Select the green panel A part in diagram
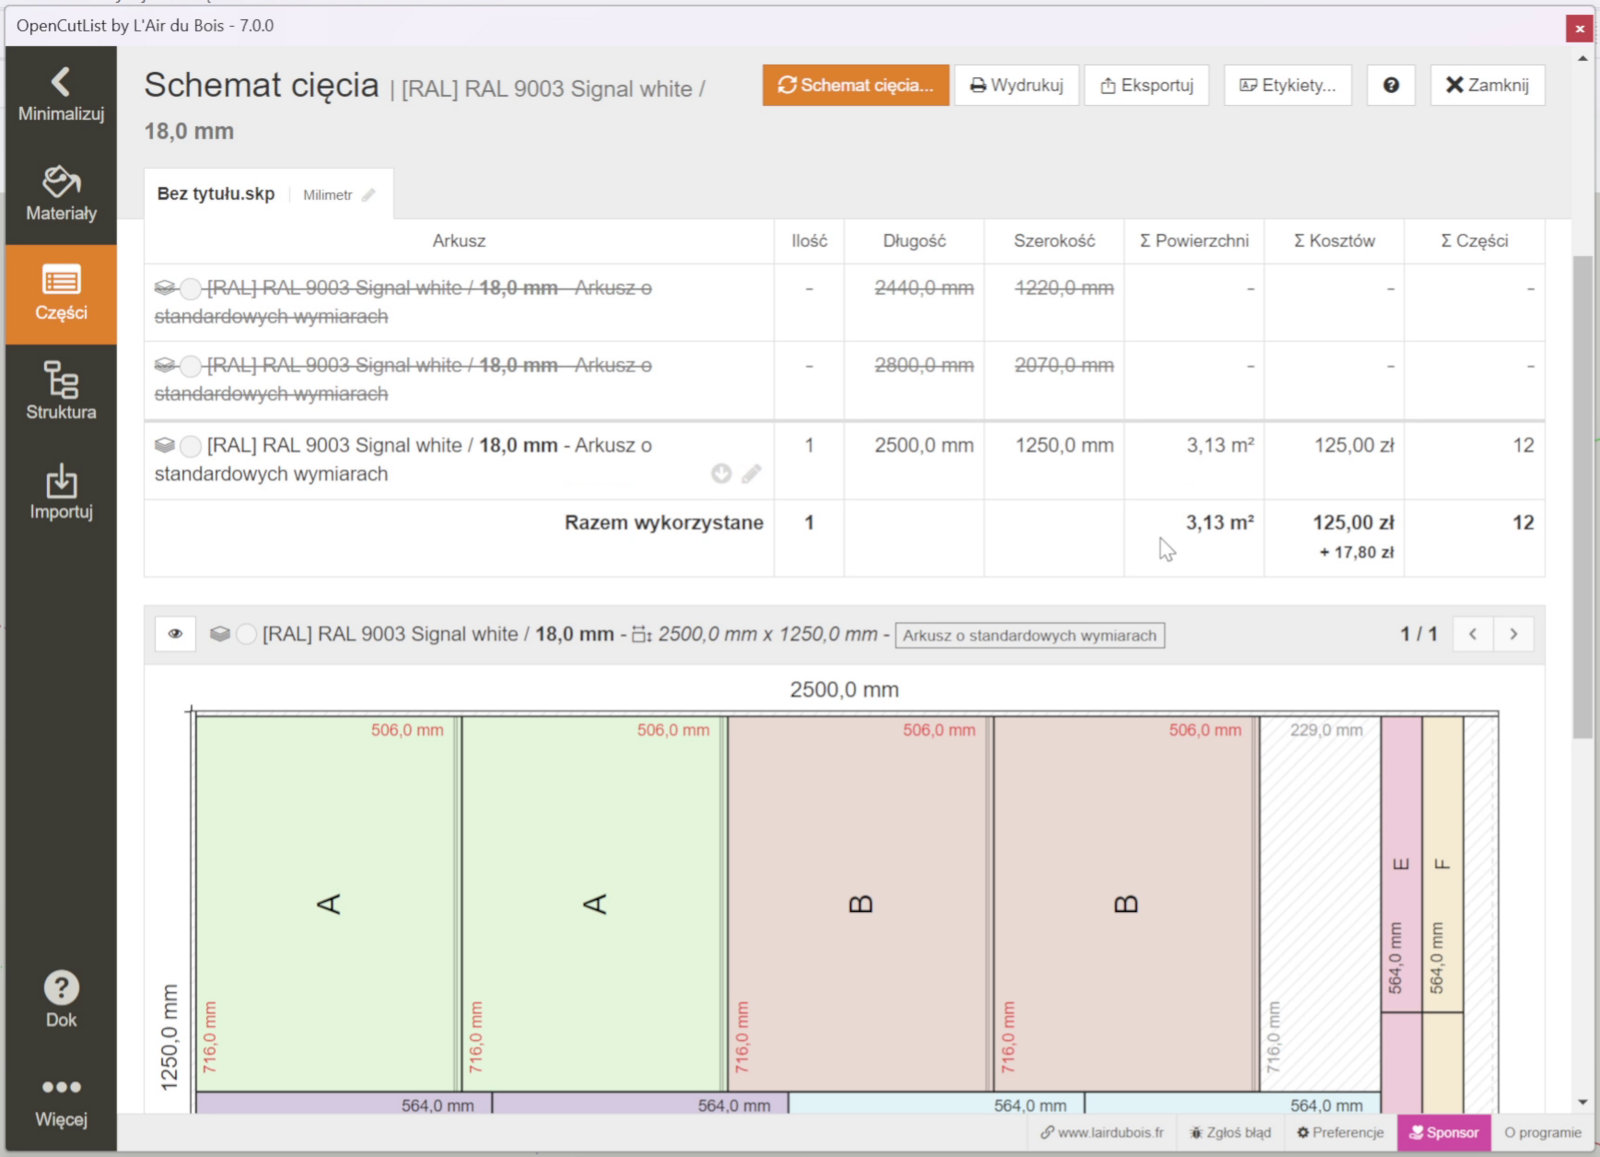 tap(328, 903)
